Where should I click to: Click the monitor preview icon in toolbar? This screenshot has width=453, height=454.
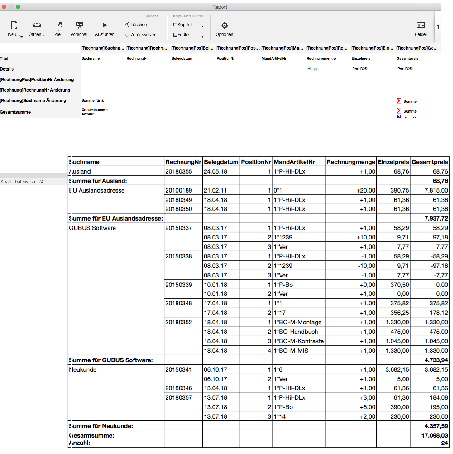point(79,25)
